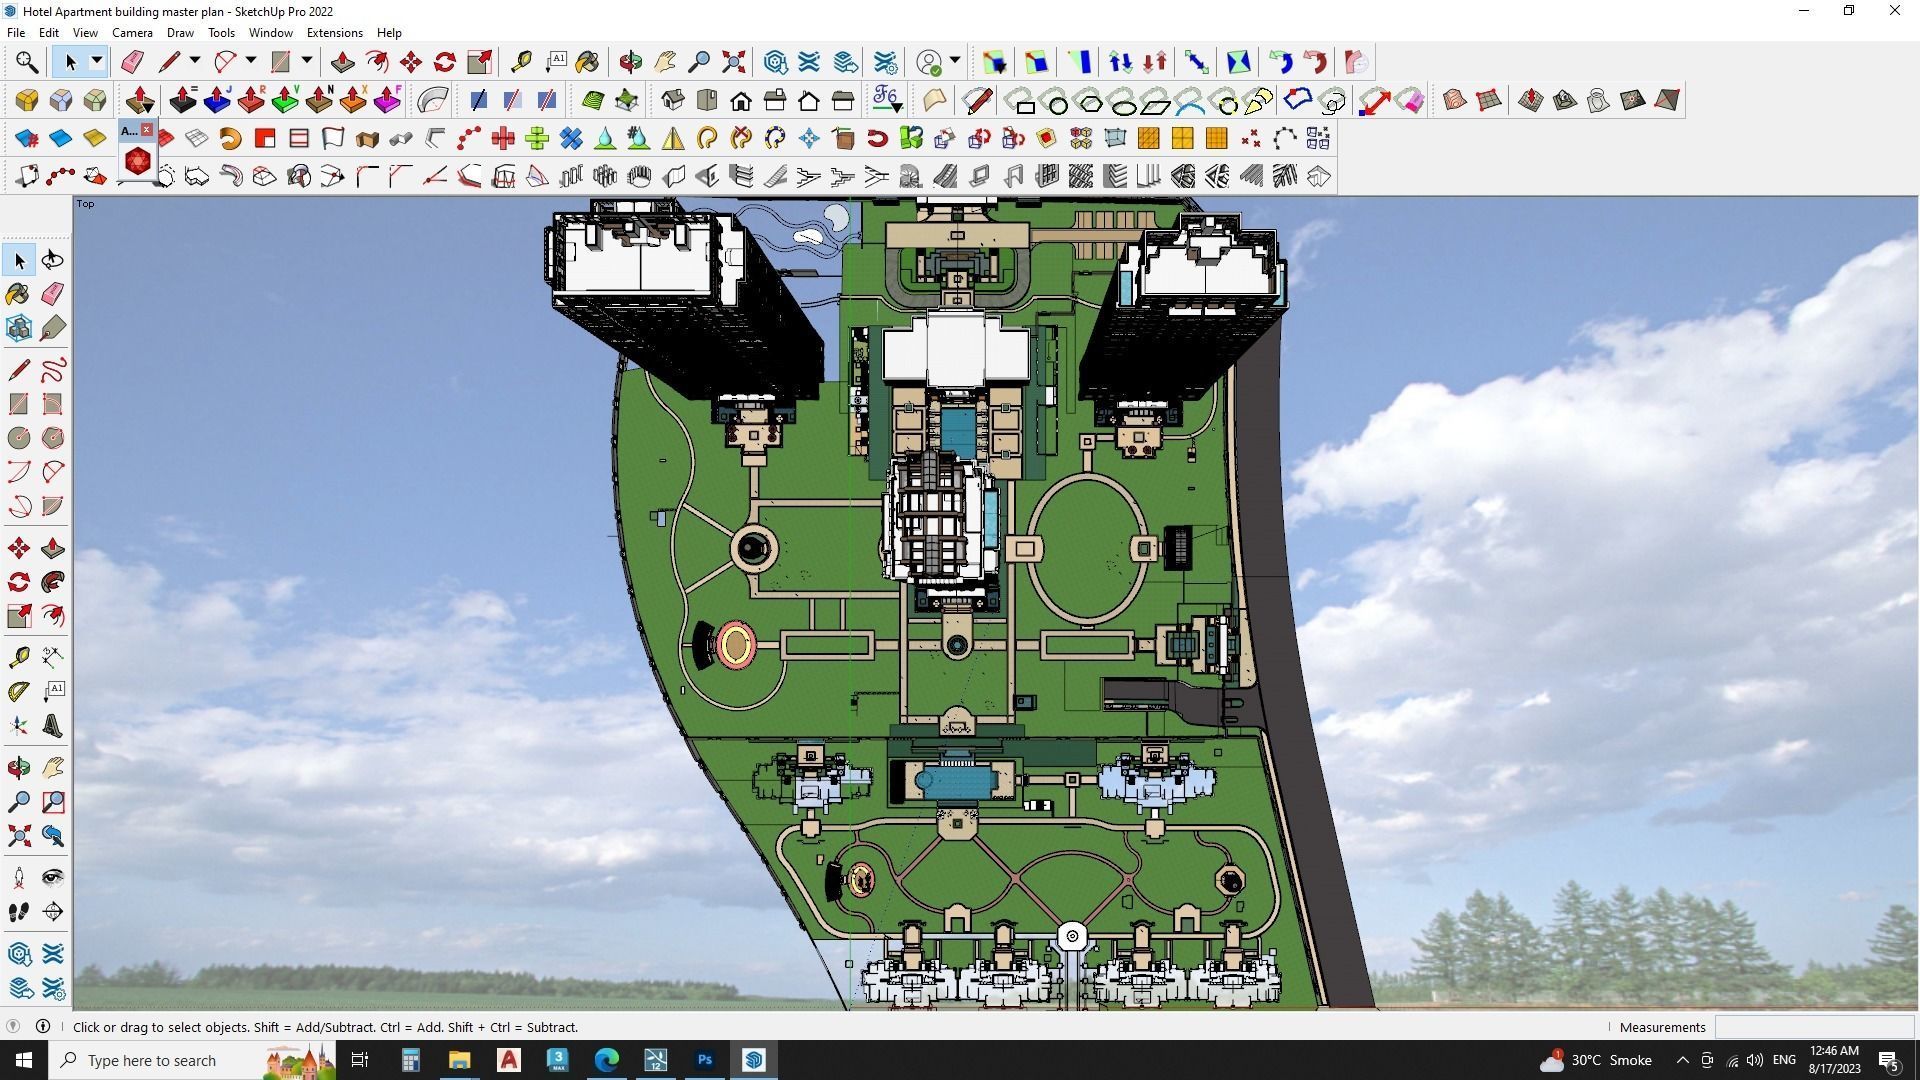Click the Search SketchUp magnifier icon
This screenshot has height=1080, width=1920.
click(x=27, y=62)
